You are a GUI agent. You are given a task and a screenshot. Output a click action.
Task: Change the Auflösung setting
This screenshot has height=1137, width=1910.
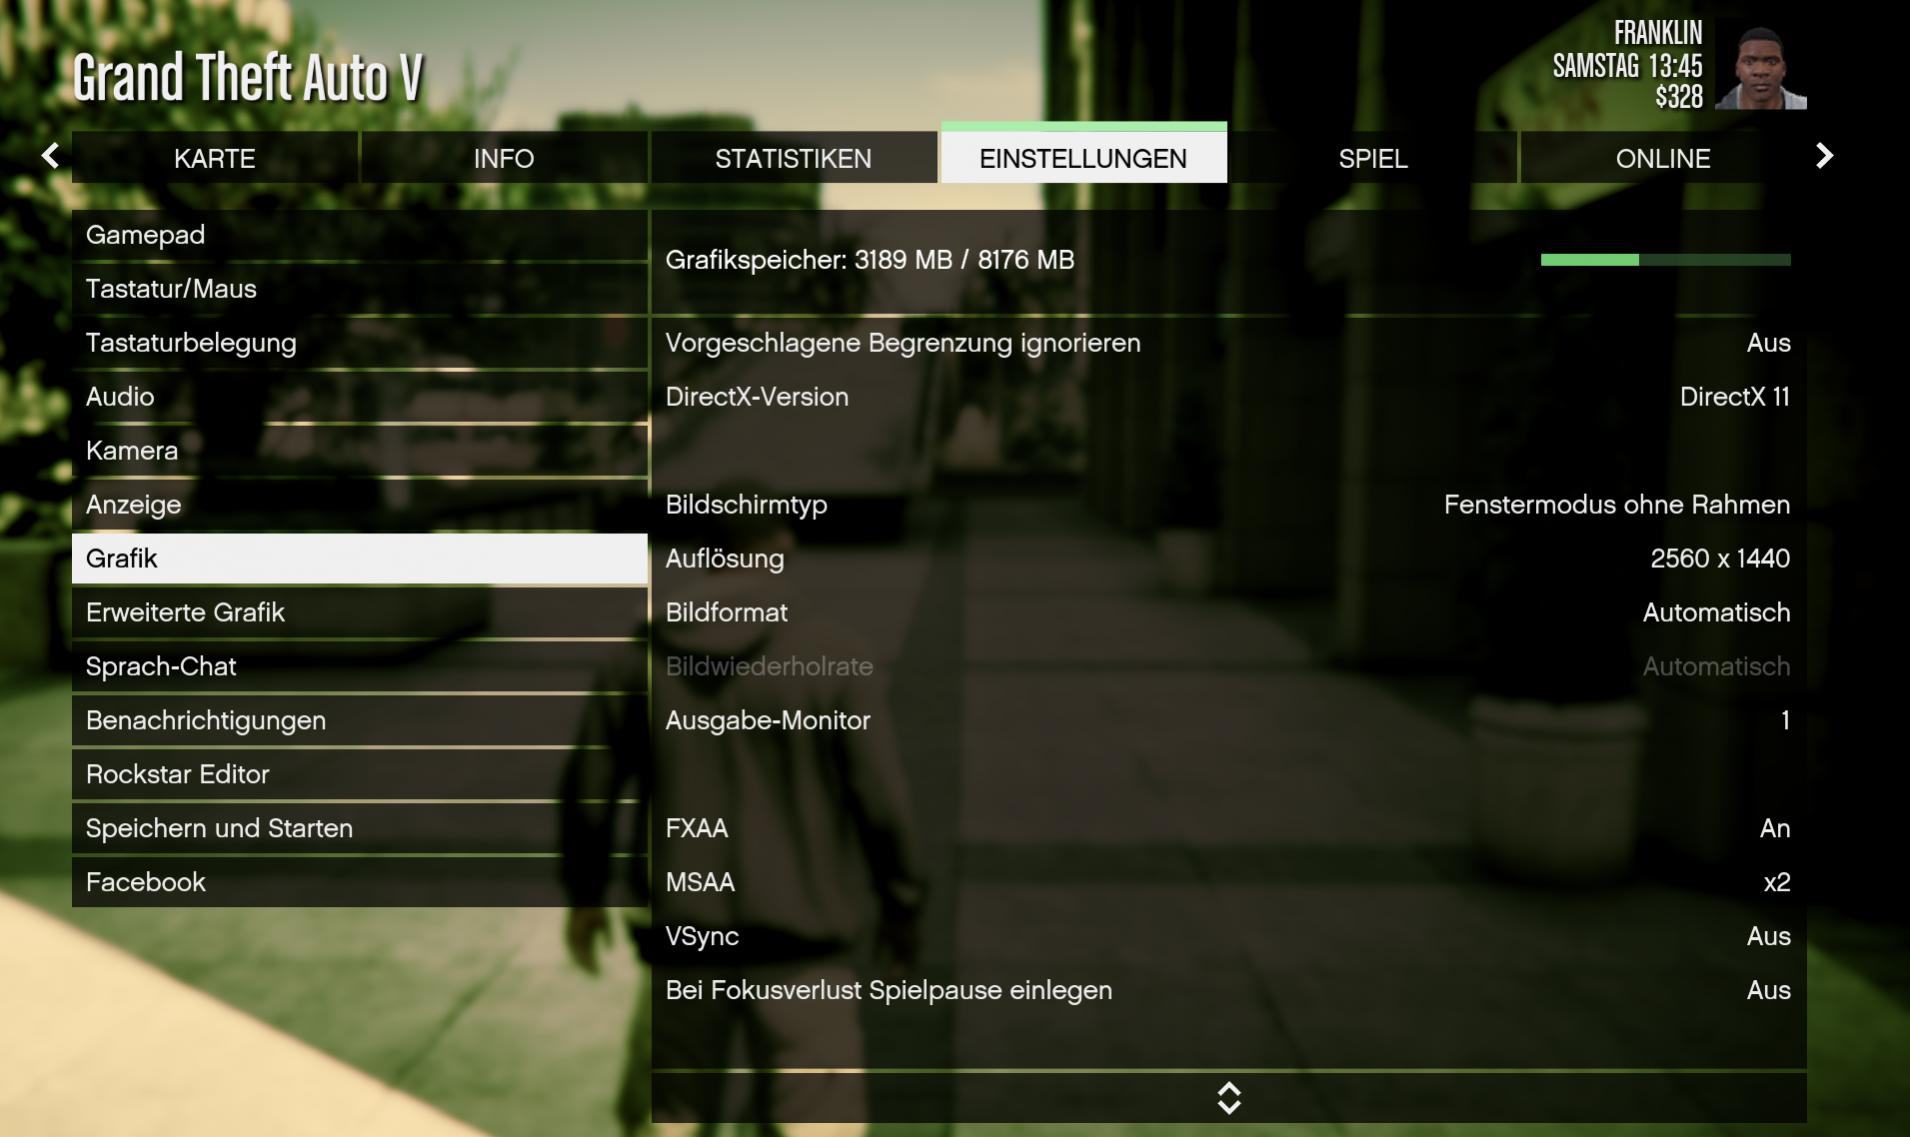[1229, 559]
